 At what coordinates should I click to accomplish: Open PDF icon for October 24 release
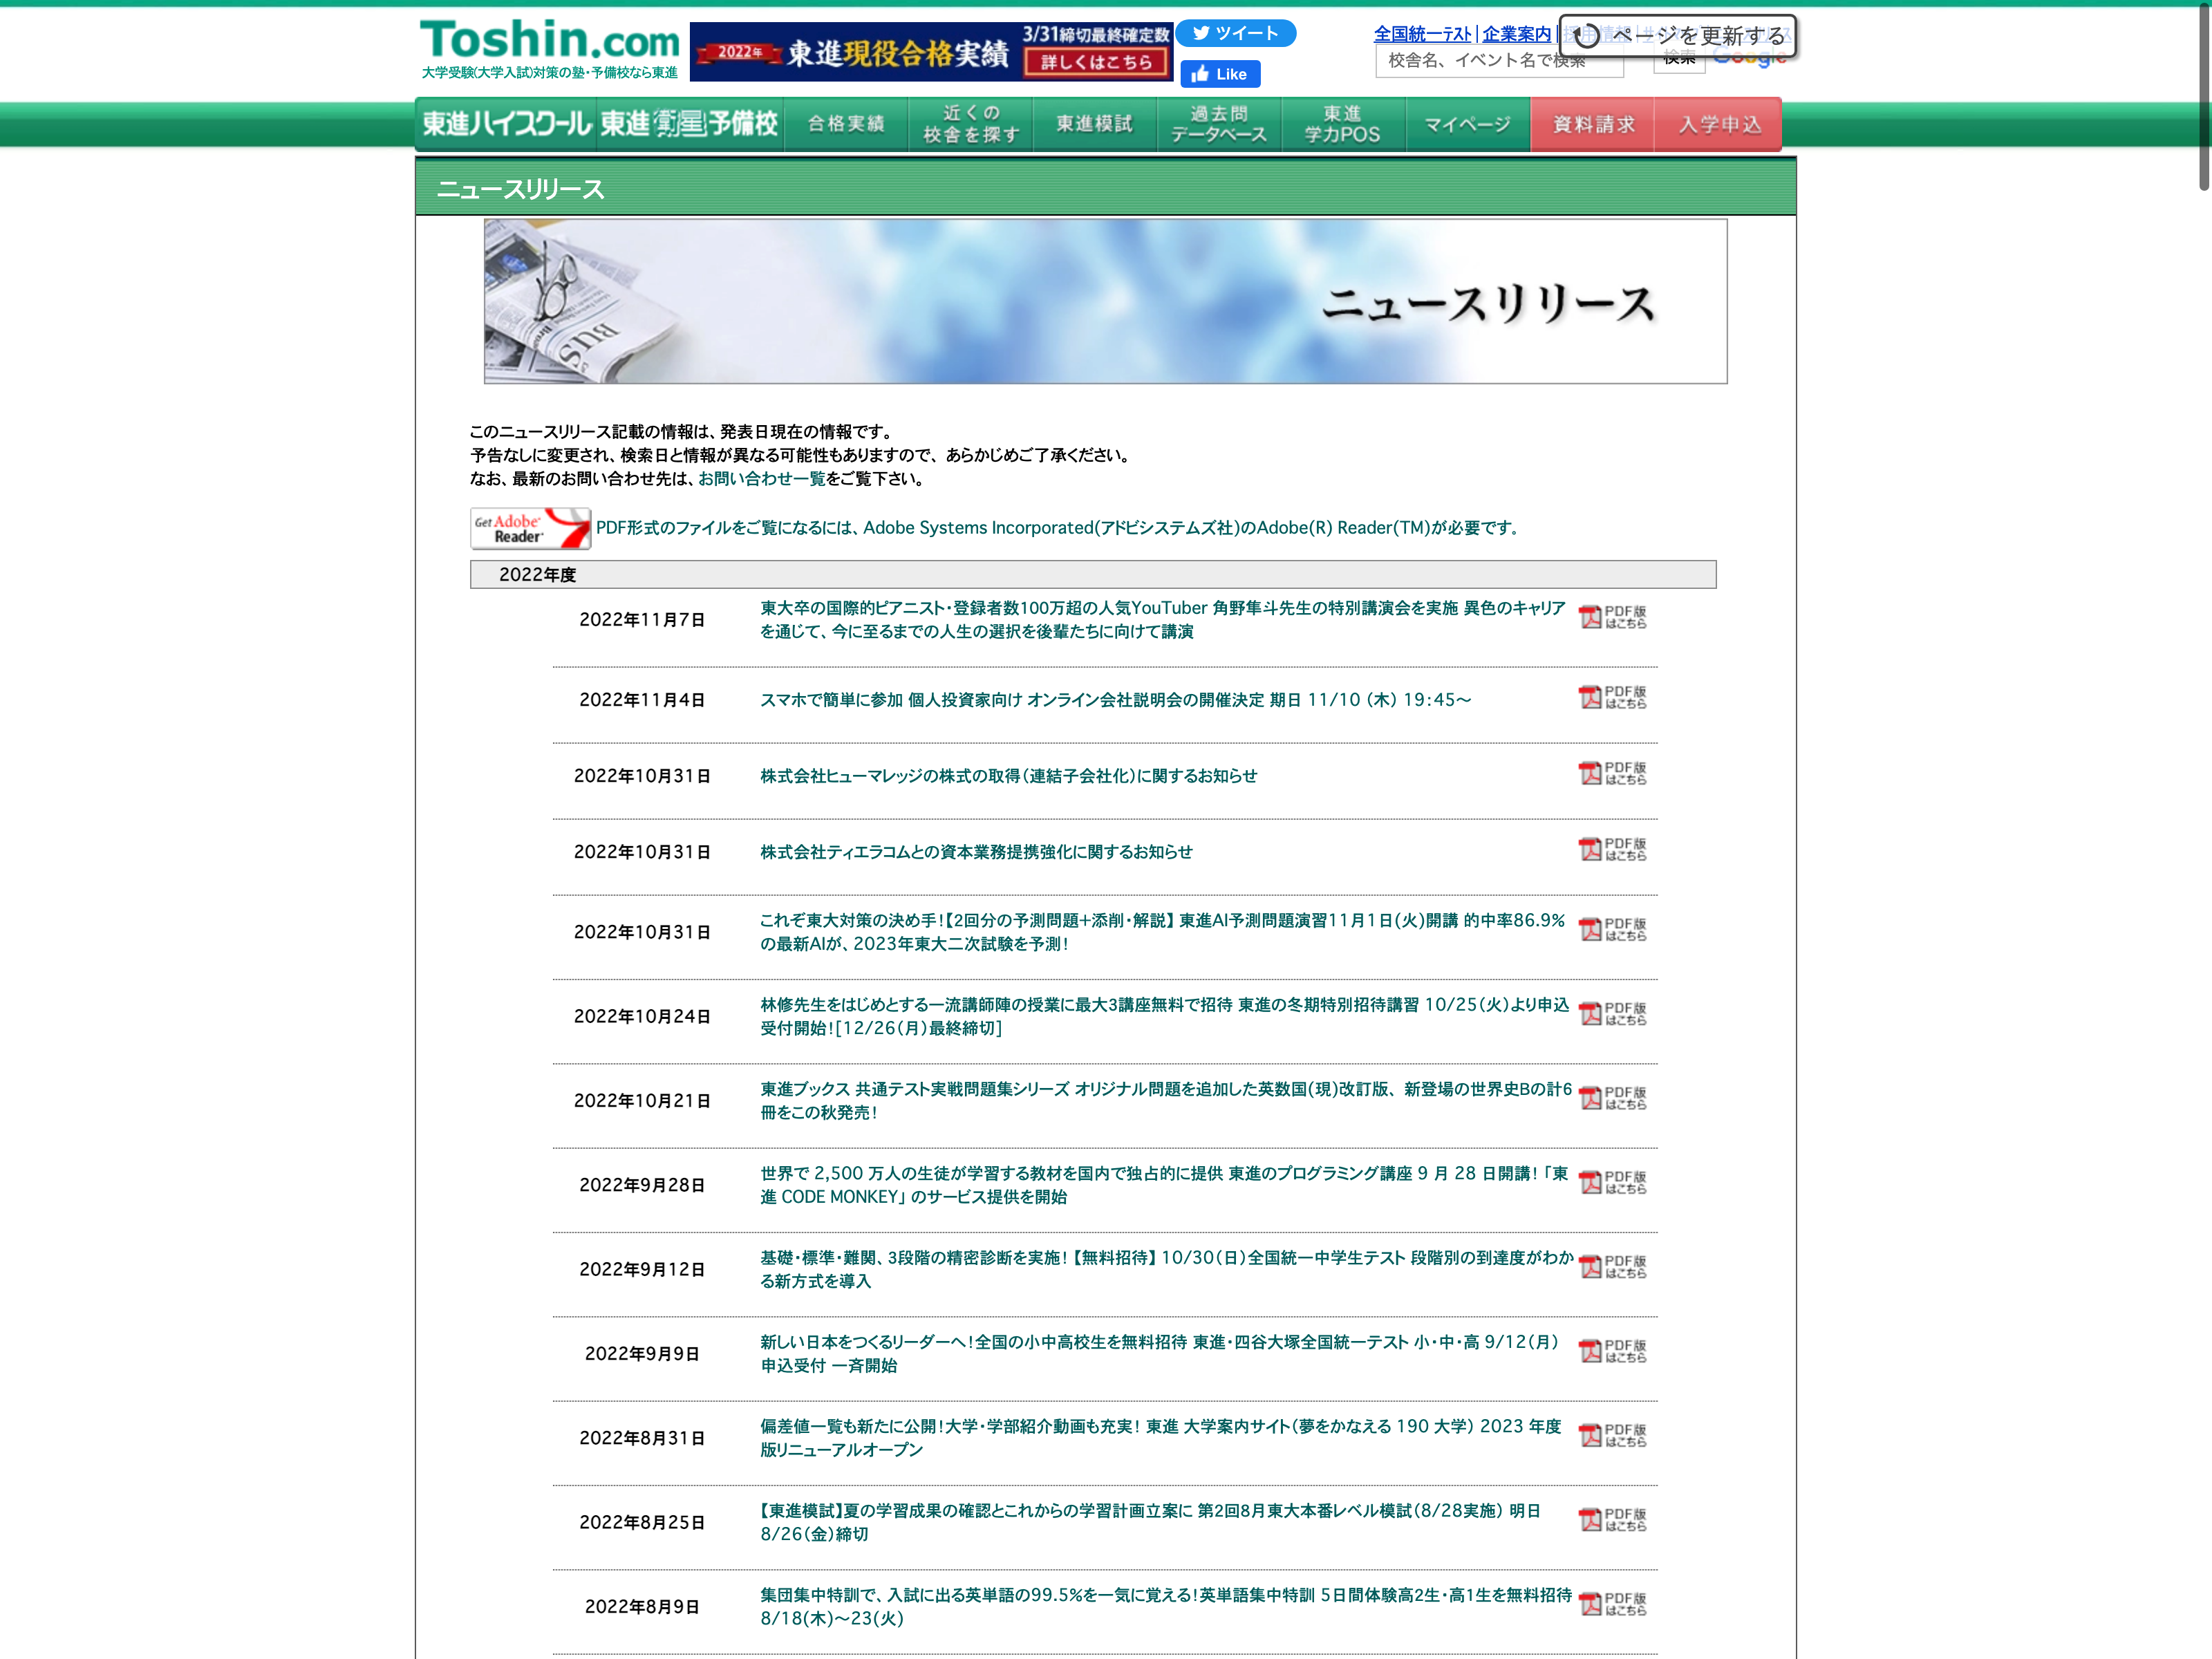1612,1014
